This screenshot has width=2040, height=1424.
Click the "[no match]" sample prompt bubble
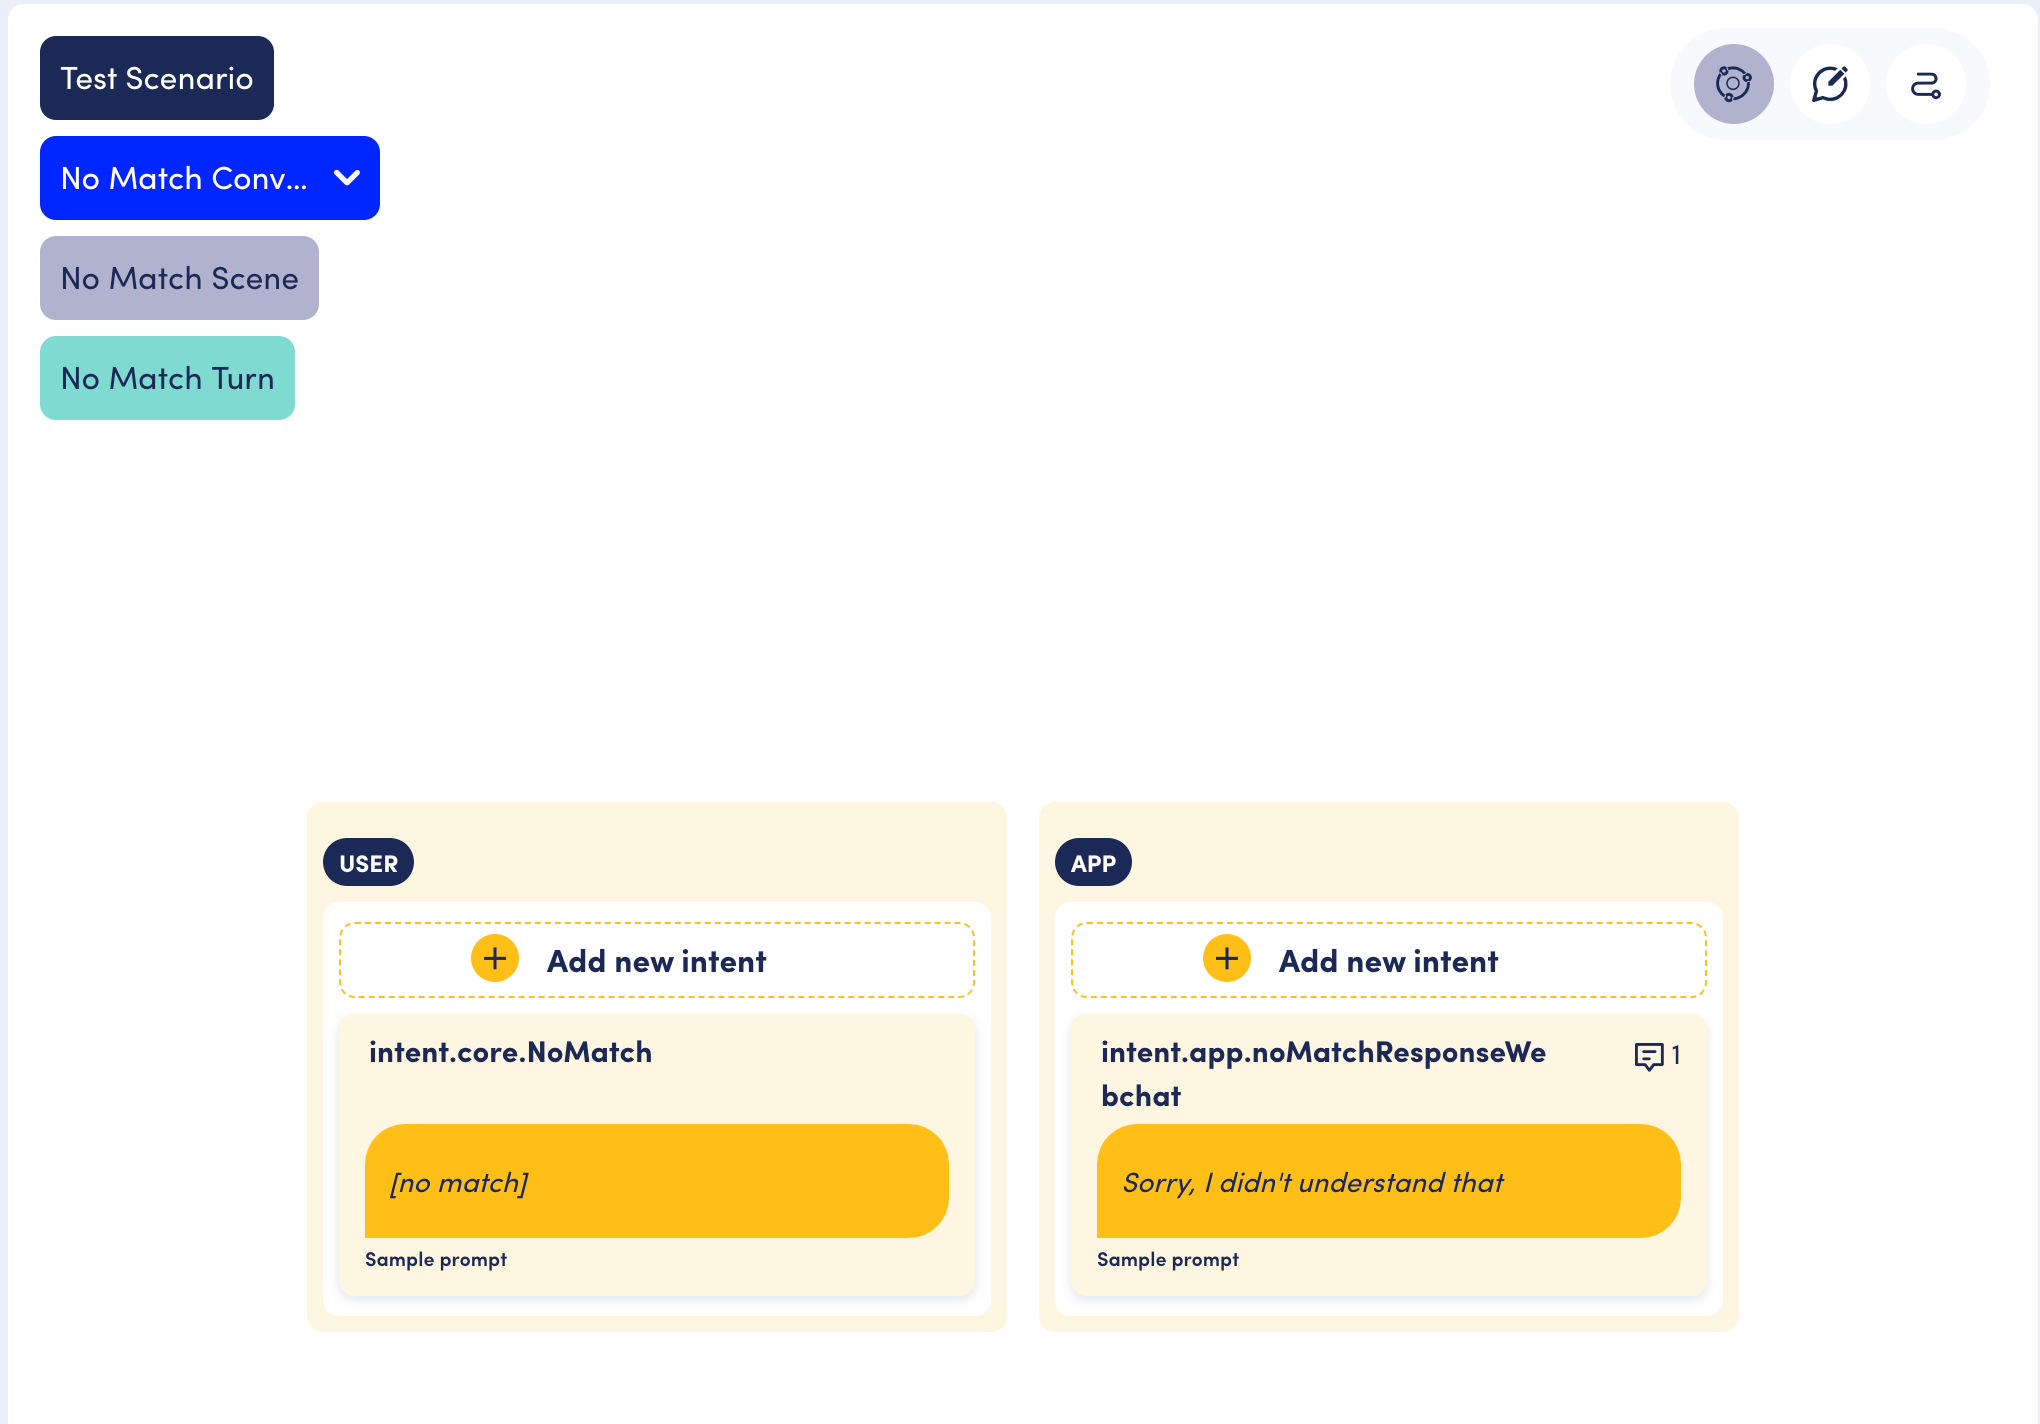(656, 1181)
